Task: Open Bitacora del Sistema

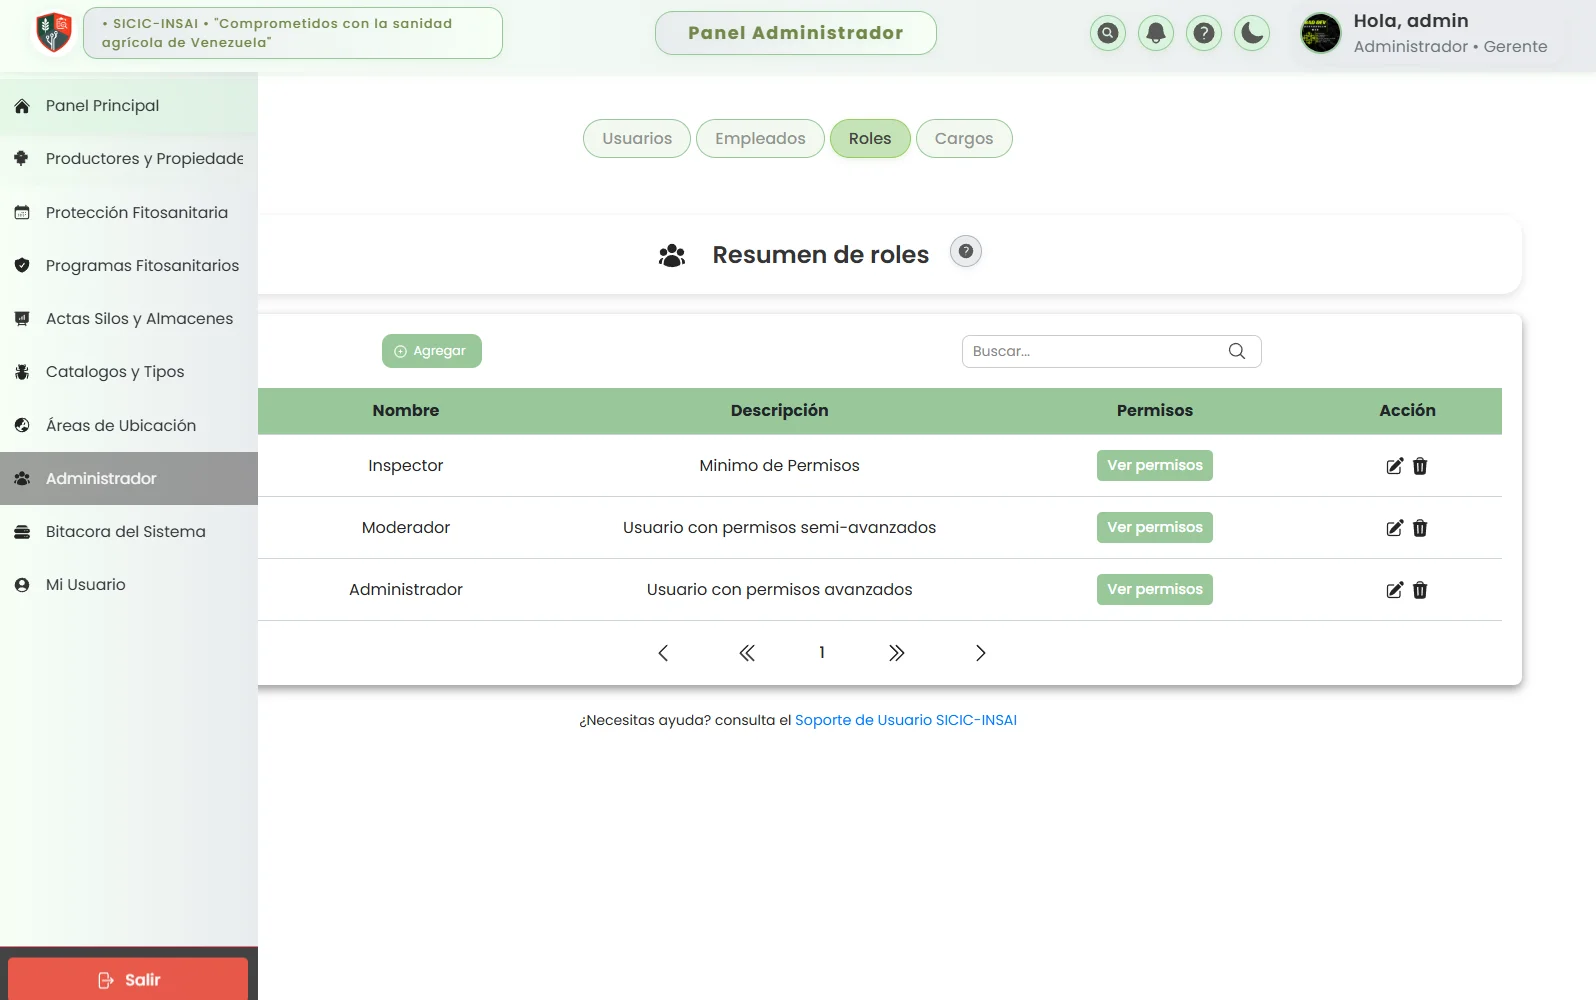Action: coord(129,531)
